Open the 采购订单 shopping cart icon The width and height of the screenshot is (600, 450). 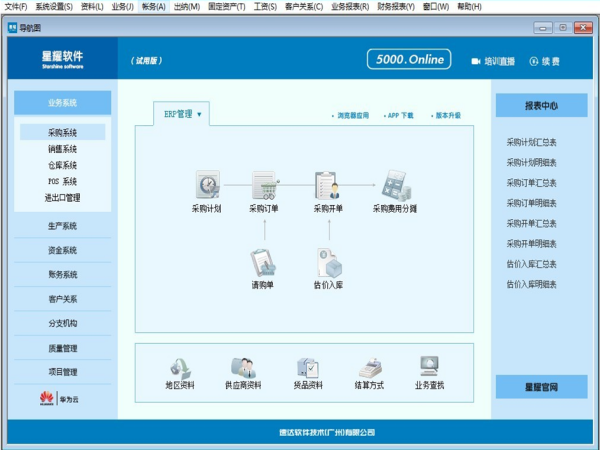[x=265, y=185]
